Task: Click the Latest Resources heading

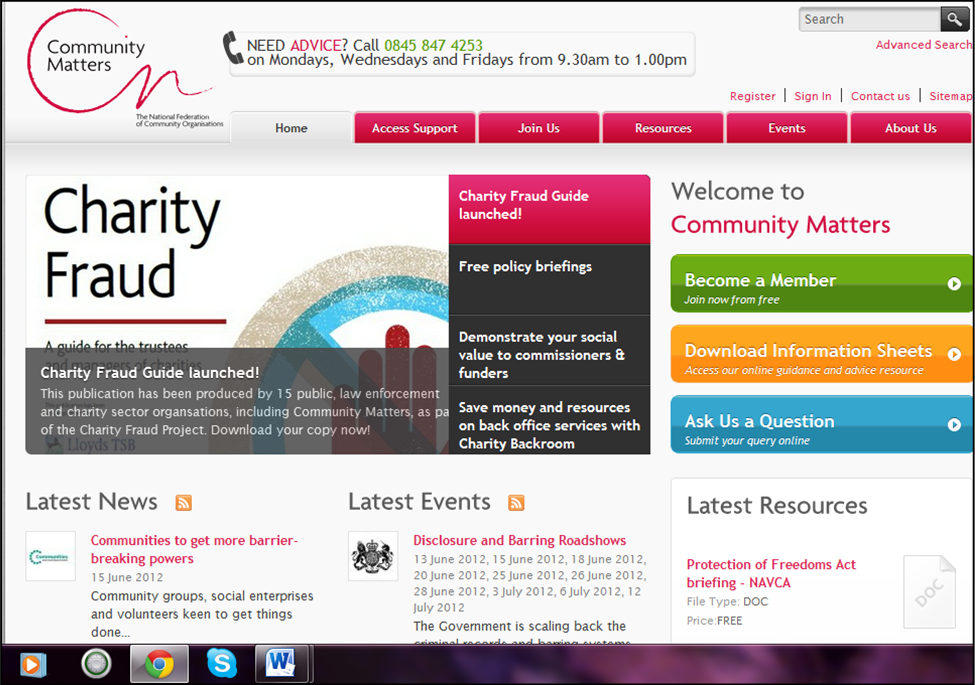Action: coord(777,506)
